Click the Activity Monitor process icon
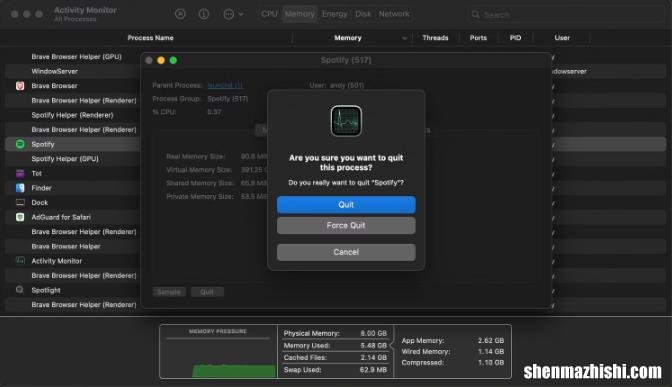The image size is (672, 387). (x=20, y=261)
